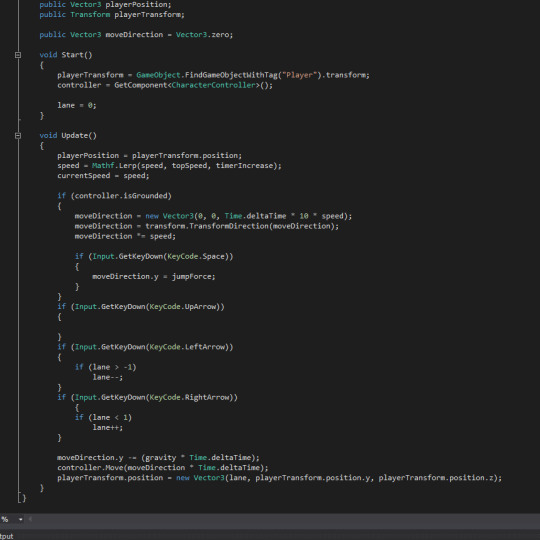Click 'if (controller.isGrounded)' condition

click(114, 196)
